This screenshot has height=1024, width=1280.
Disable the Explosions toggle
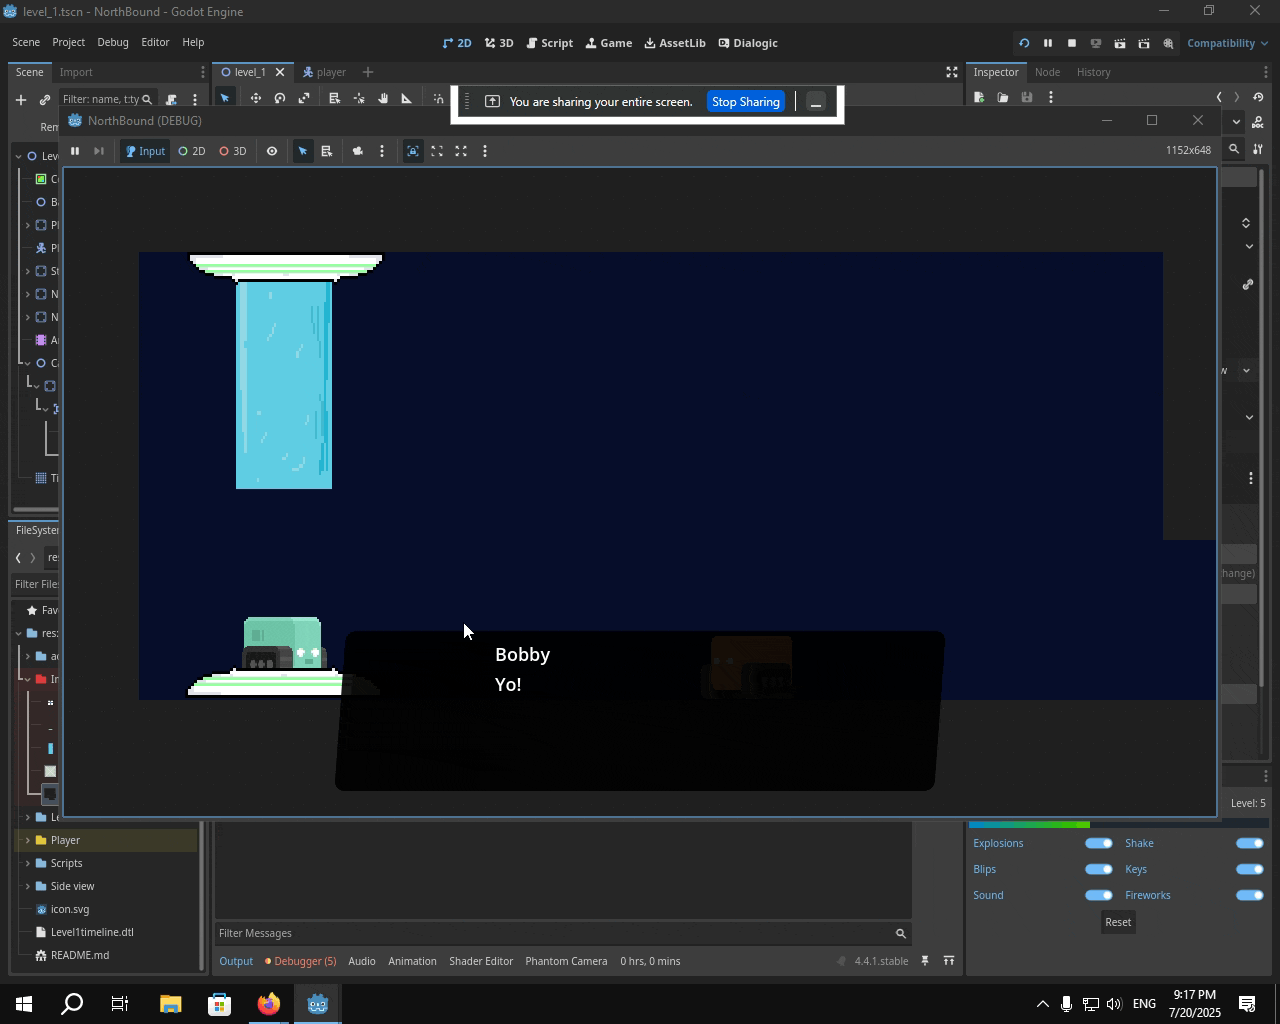coord(1098,843)
